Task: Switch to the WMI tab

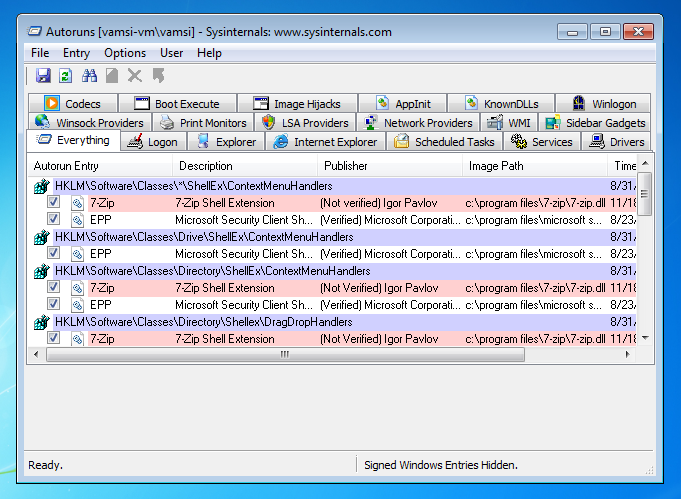Action: pos(509,122)
